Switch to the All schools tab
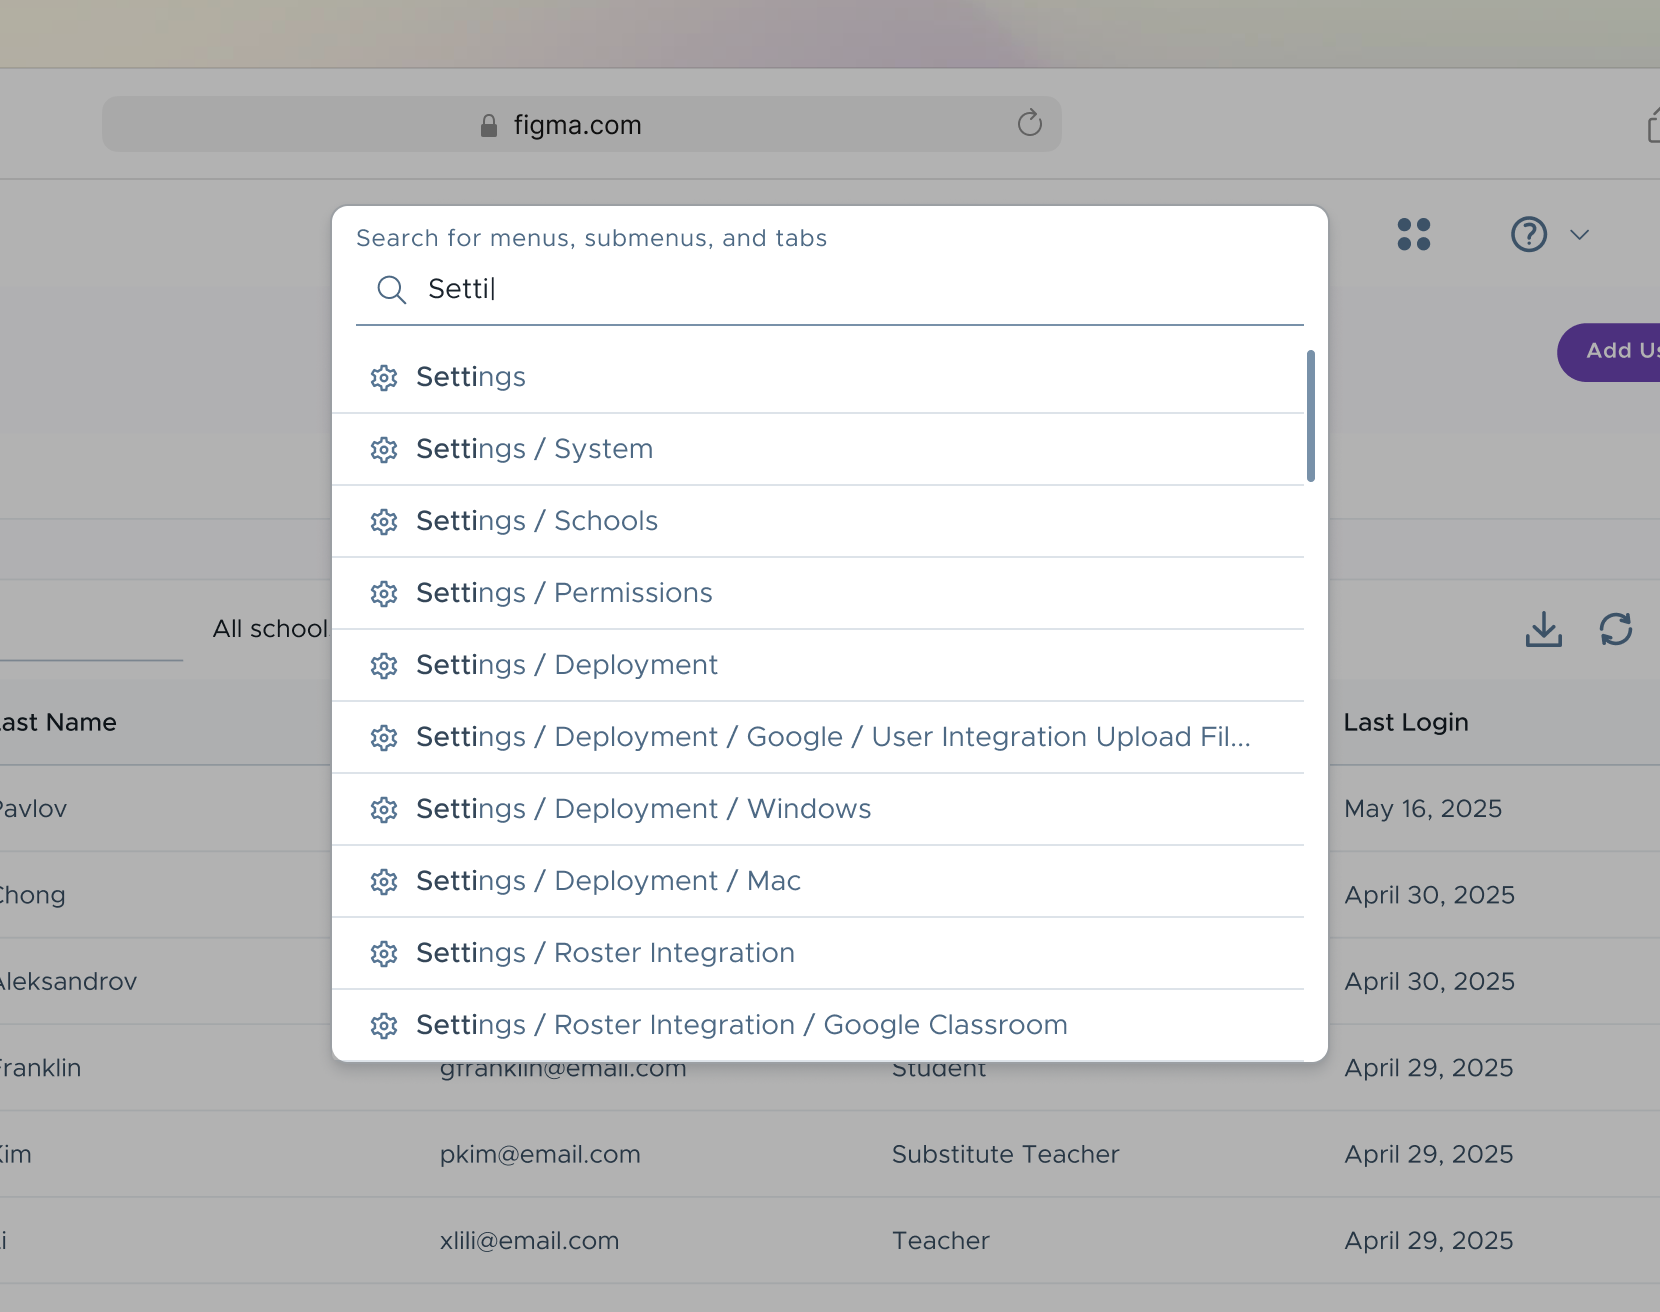Image resolution: width=1660 pixels, height=1312 pixels. [x=272, y=628]
